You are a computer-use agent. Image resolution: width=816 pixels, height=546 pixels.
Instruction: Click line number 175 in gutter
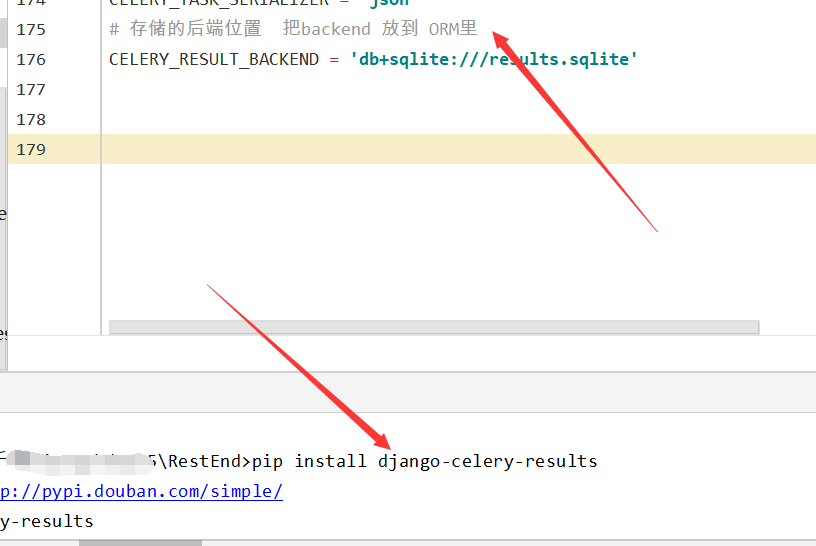point(31,30)
